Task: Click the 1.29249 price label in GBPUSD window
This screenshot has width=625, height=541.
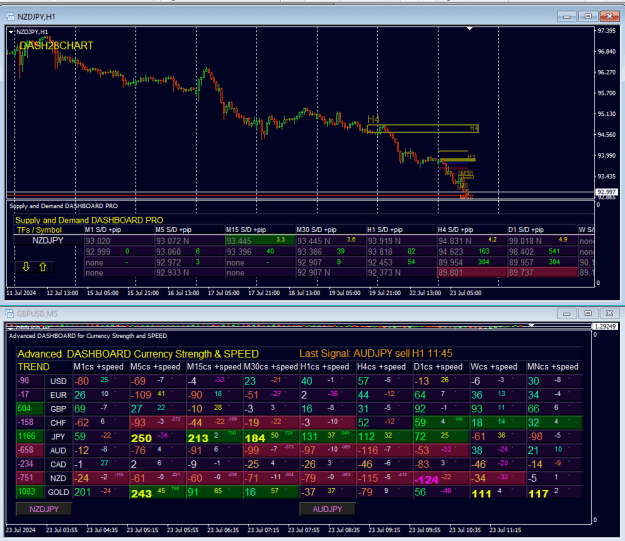Action: coord(605,327)
